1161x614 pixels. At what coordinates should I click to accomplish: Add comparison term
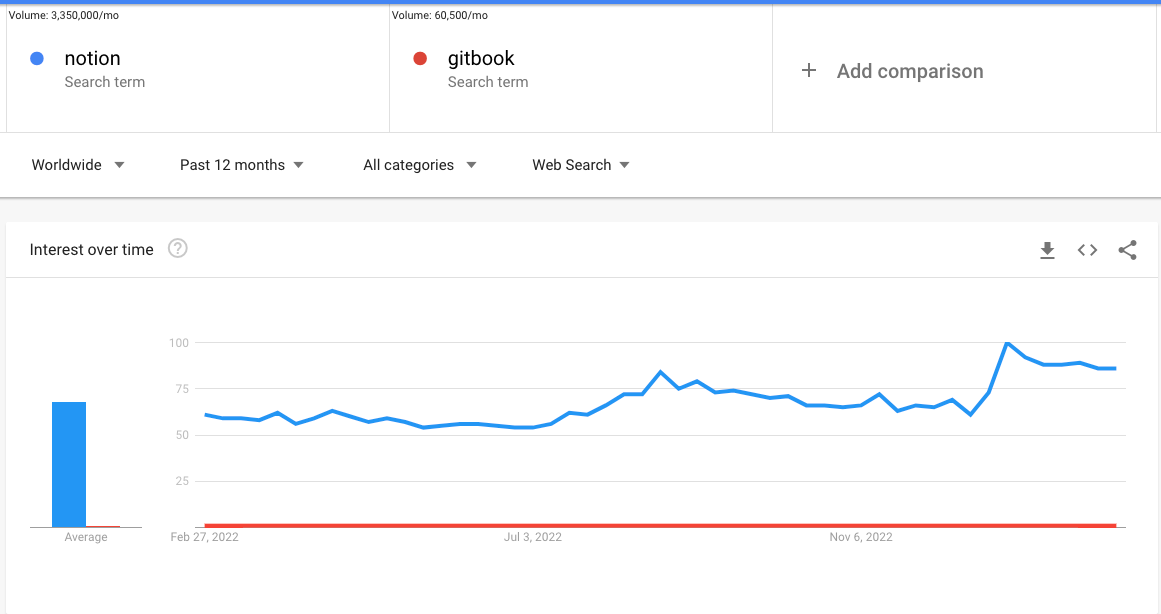click(x=910, y=71)
